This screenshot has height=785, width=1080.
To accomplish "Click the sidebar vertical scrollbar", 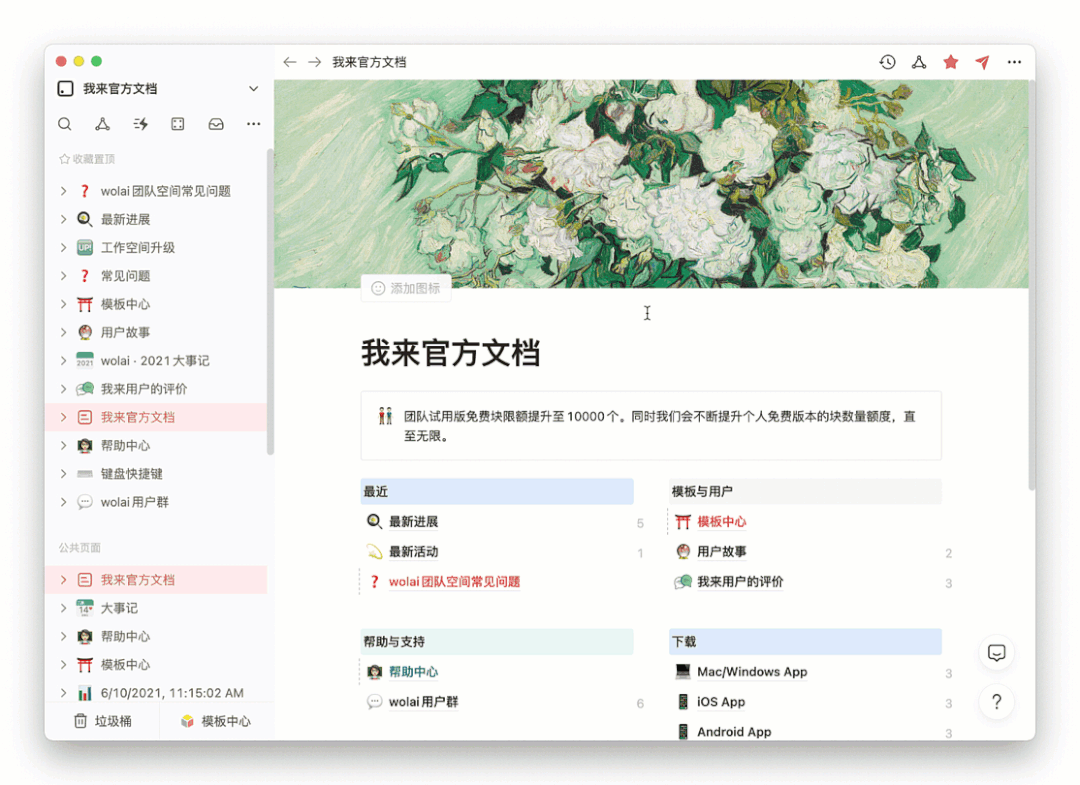I will [270, 302].
